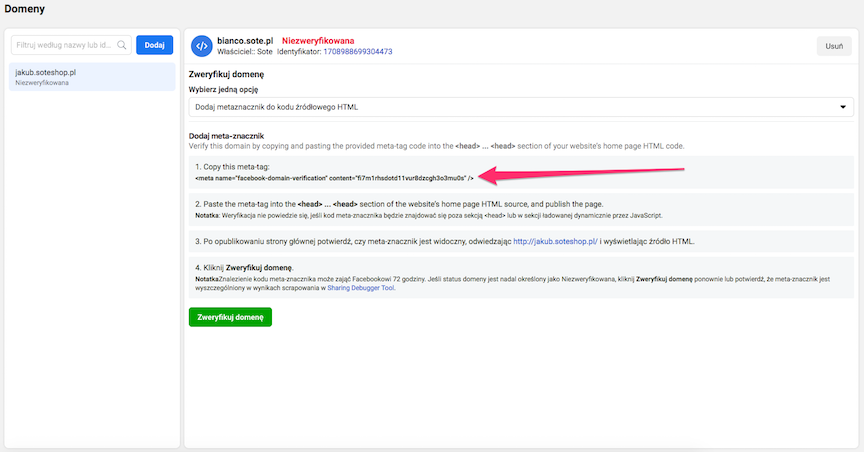The height and width of the screenshot is (452, 864).
Task: Click the step 4 Kliknij Zweryfikuj domenę instruction
Action: tap(244, 268)
